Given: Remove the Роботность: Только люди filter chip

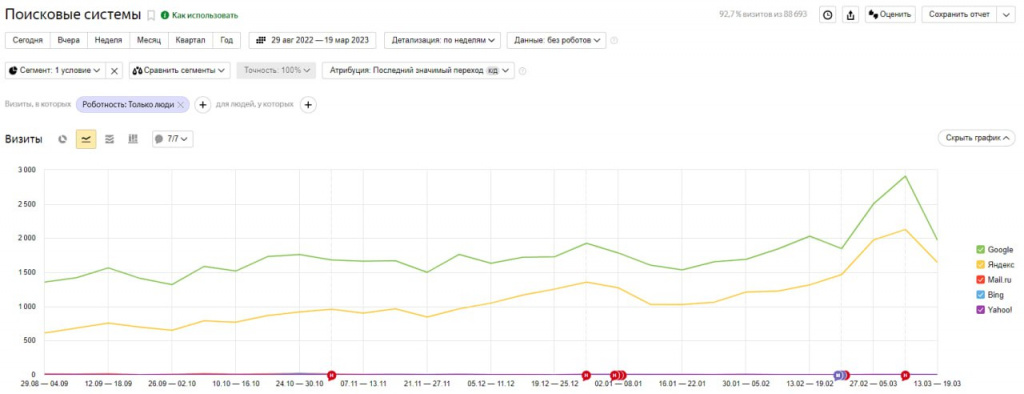Looking at the screenshot, I should coord(181,105).
